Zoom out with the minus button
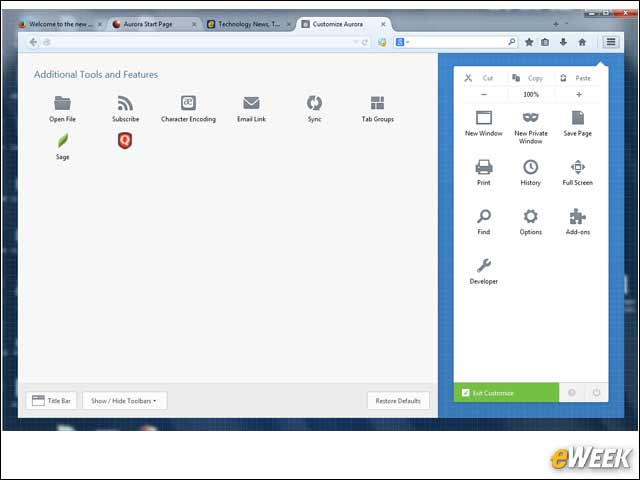 coord(484,95)
